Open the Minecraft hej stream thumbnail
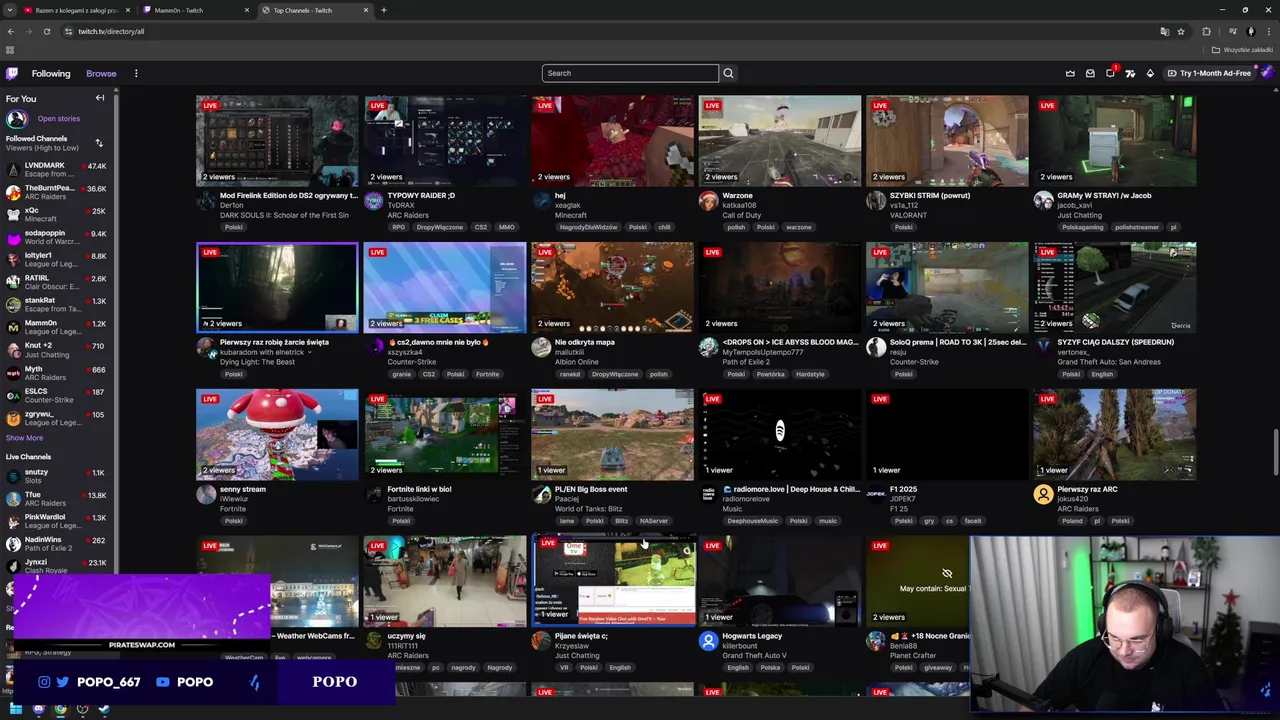Image resolution: width=1280 pixels, height=720 pixels. [x=612, y=141]
